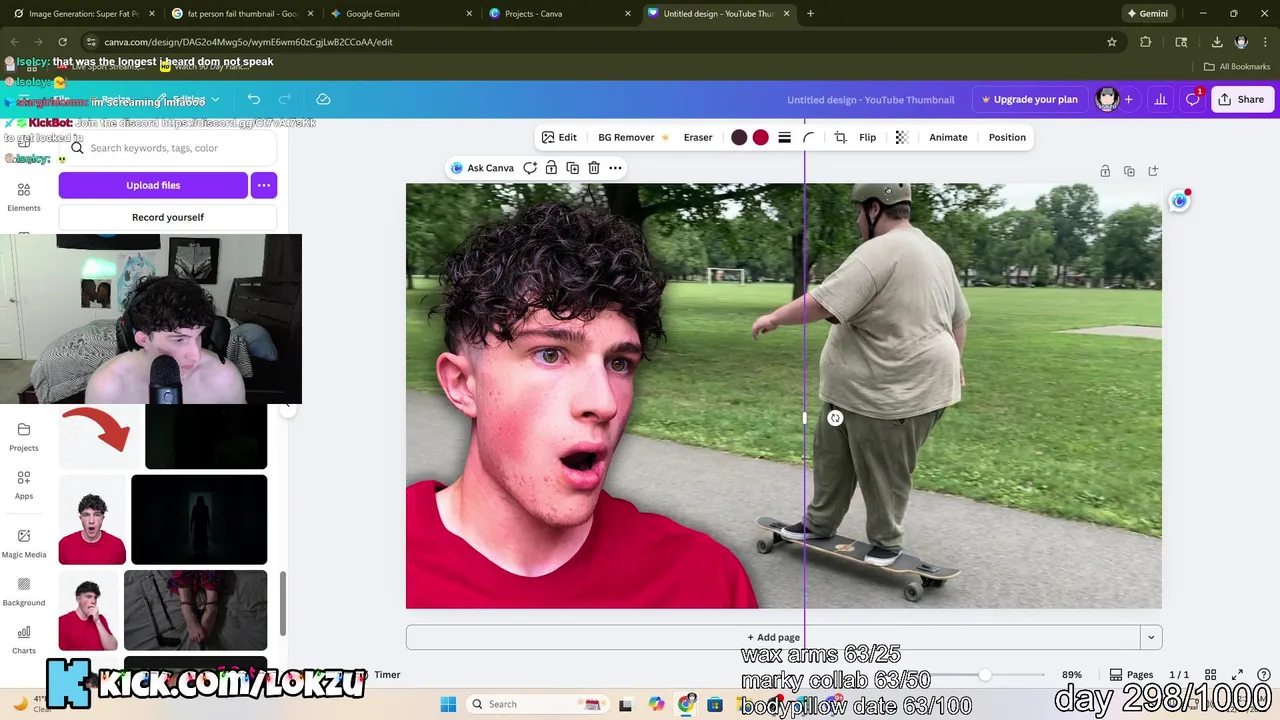Click the Record yourself button
The width and height of the screenshot is (1280, 720).
(168, 217)
